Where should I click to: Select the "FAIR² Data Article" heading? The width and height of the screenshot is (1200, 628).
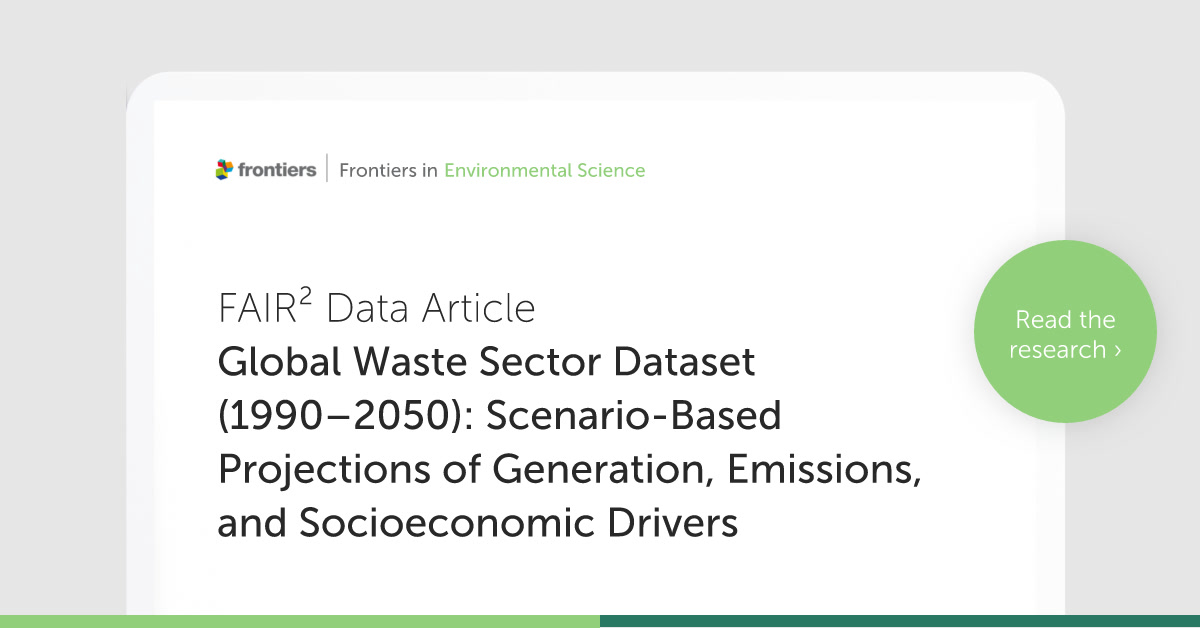(x=376, y=309)
